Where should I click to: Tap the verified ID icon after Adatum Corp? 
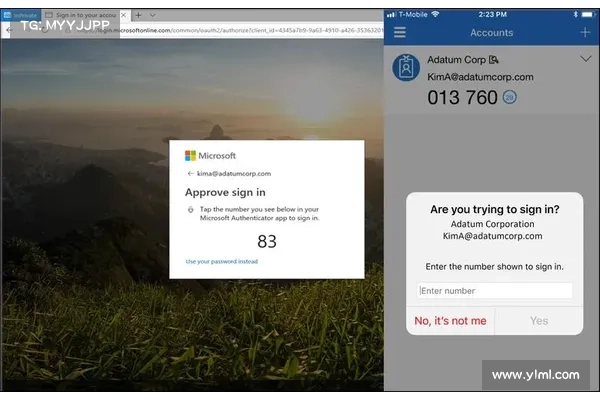pos(494,60)
